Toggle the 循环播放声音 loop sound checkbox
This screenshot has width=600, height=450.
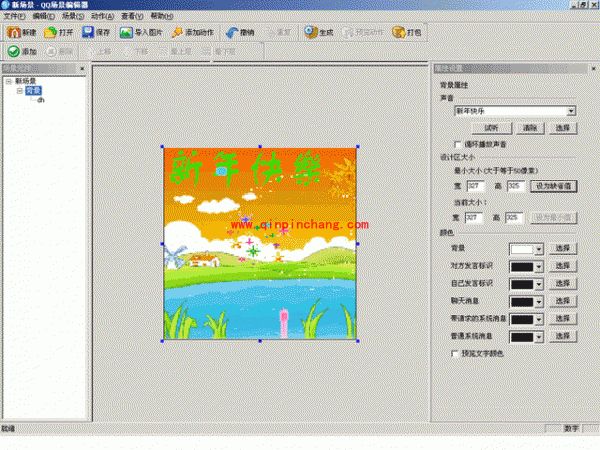point(457,144)
